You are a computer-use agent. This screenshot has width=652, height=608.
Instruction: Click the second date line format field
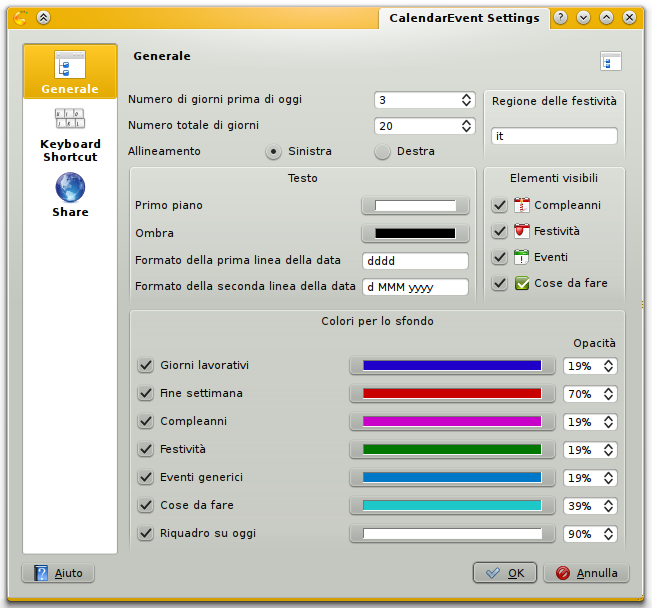pos(415,287)
